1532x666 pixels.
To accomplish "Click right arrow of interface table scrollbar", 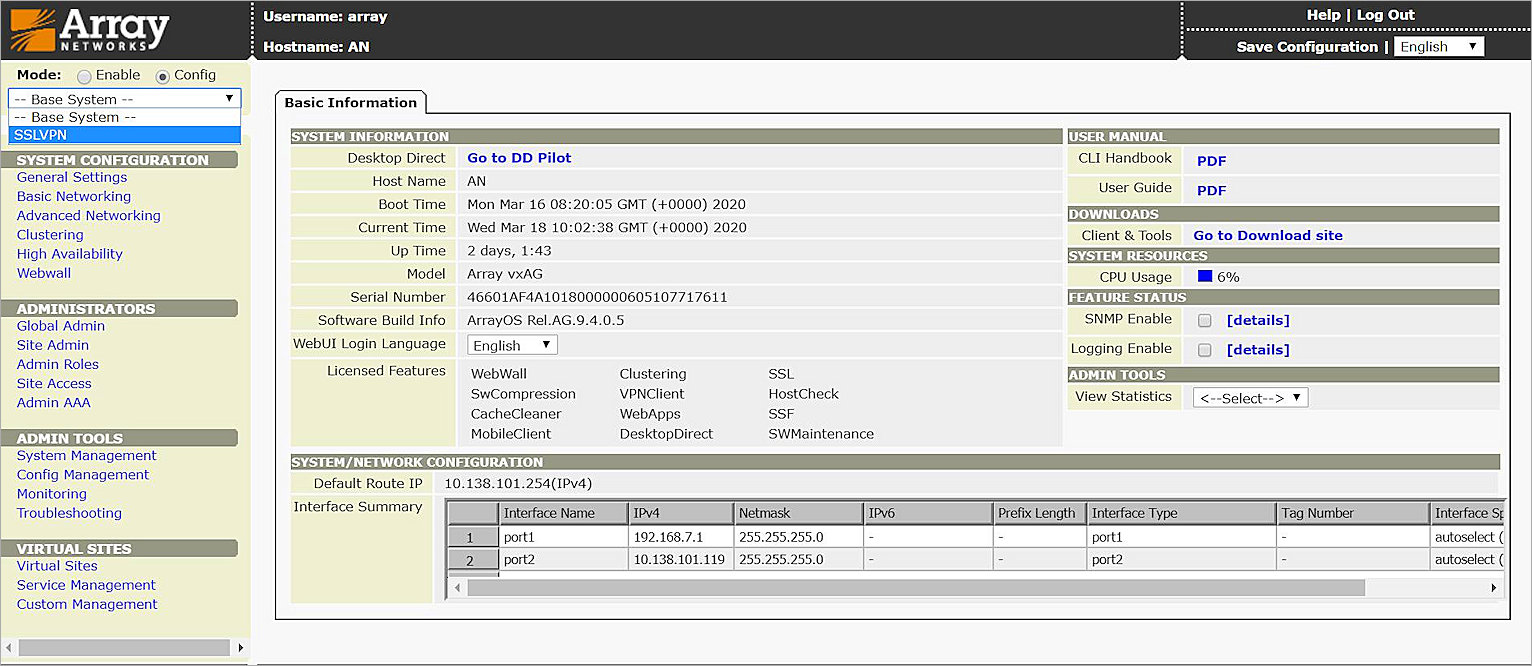I will click(1494, 588).
